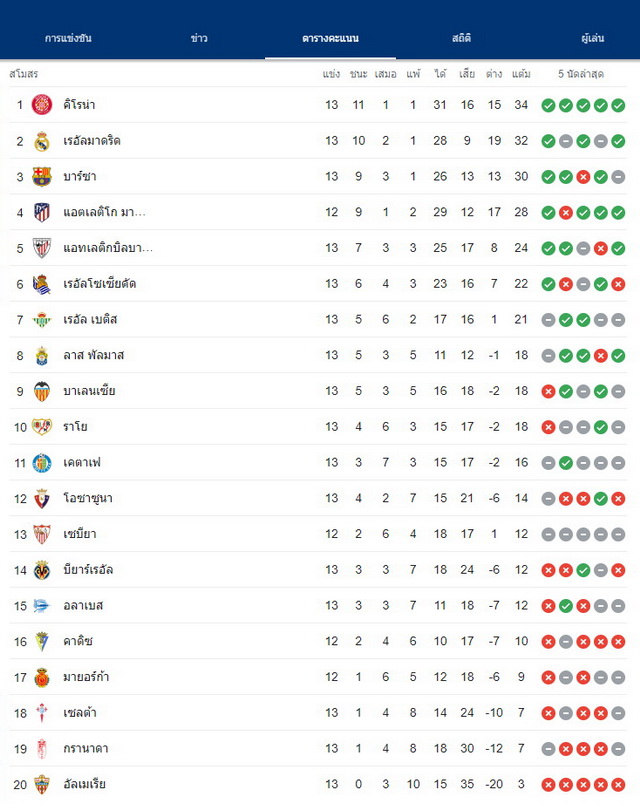This screenshot has width=640, height=804.
Task: Click the Real Sociedad crest icon
Action: coord(42,284)
